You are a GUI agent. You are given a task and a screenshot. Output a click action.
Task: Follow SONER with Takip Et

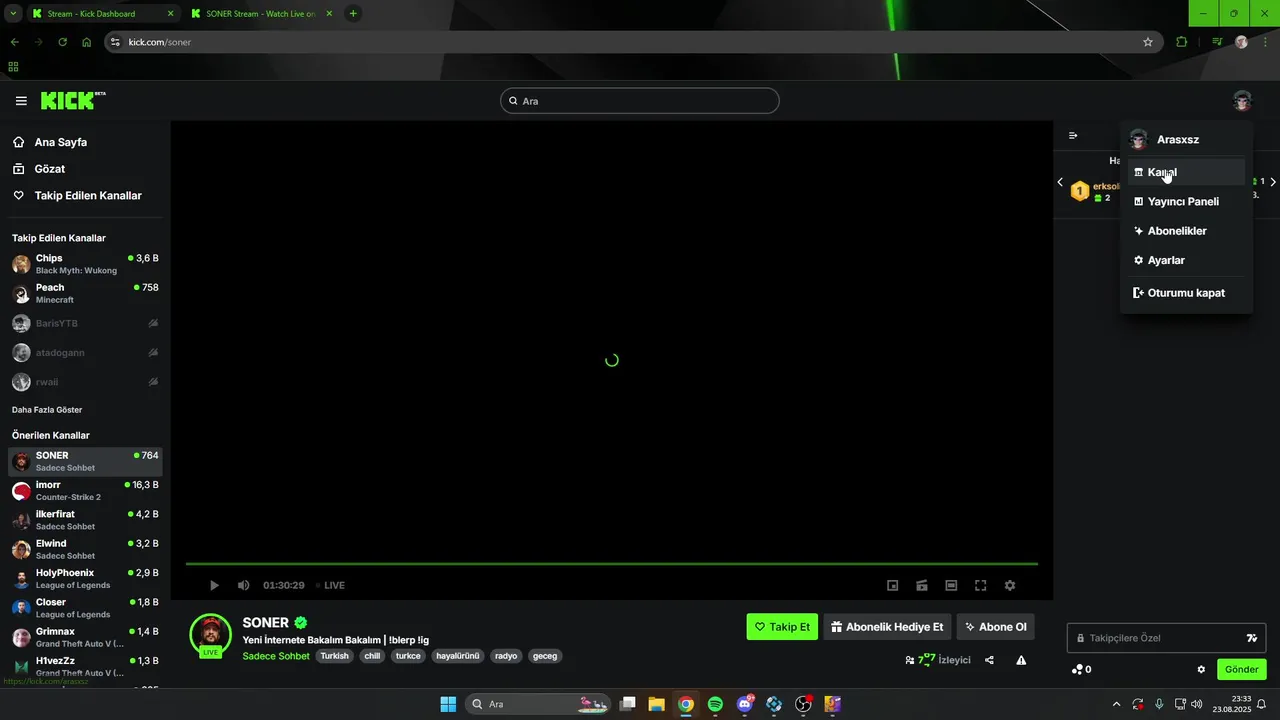[x=782, y=627]
